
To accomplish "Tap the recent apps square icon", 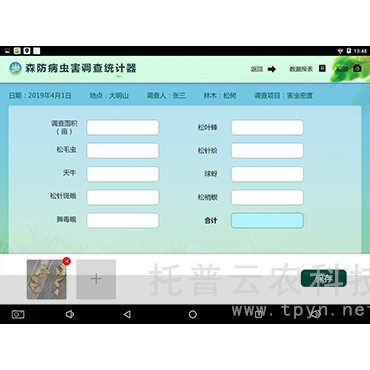I will [x=258, y=314].
